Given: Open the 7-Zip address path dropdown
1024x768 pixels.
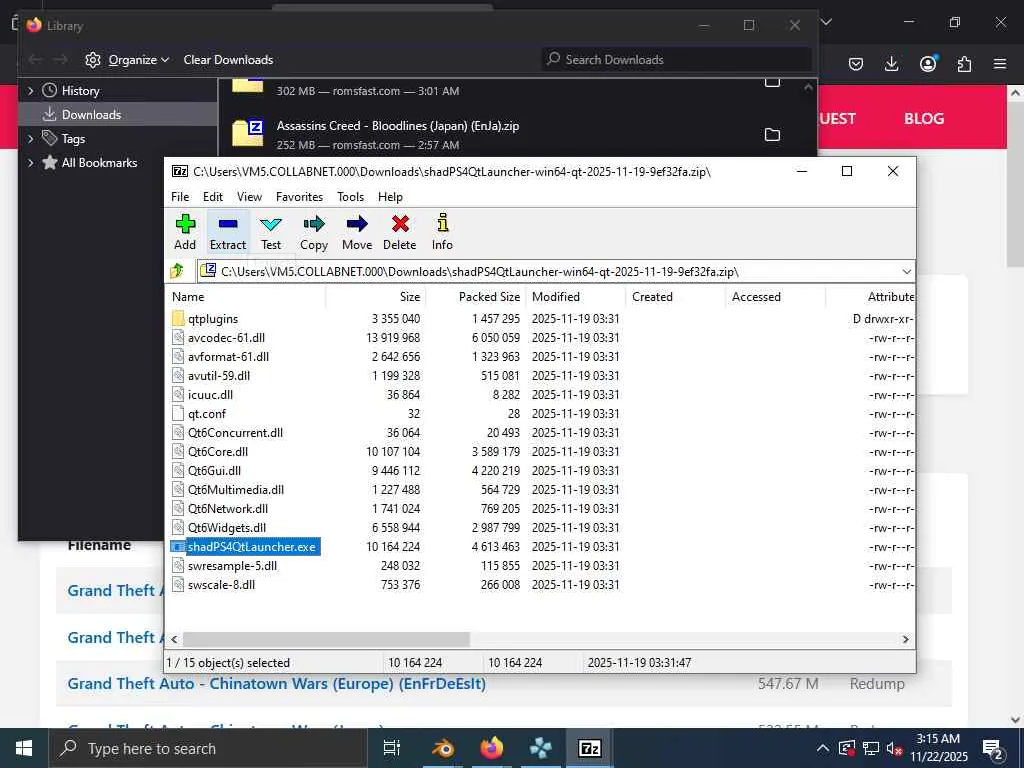Looking at the screenshot, I should [906, 272].
